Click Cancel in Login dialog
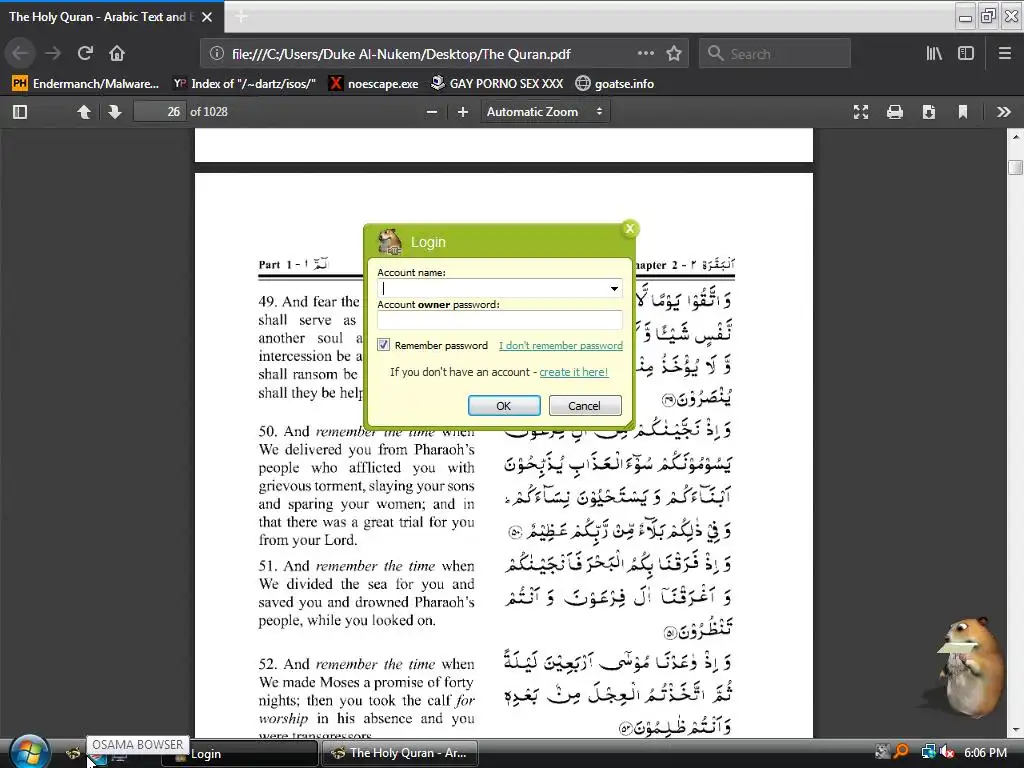1024x768 pixels. pos(584,406)
